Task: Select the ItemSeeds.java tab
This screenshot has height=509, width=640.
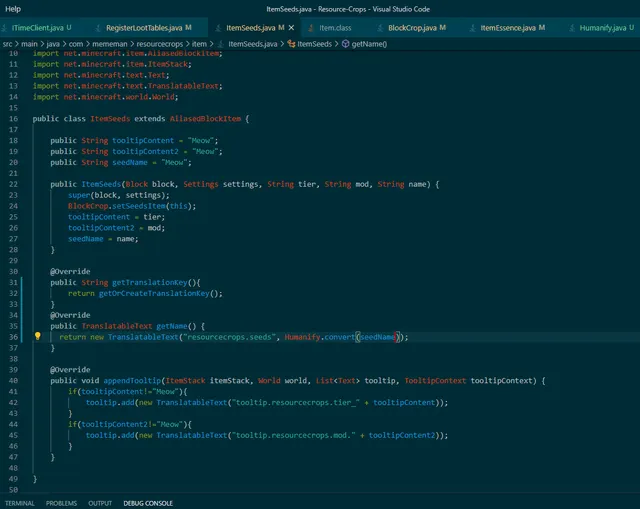Action: click(x=251, y=28)
